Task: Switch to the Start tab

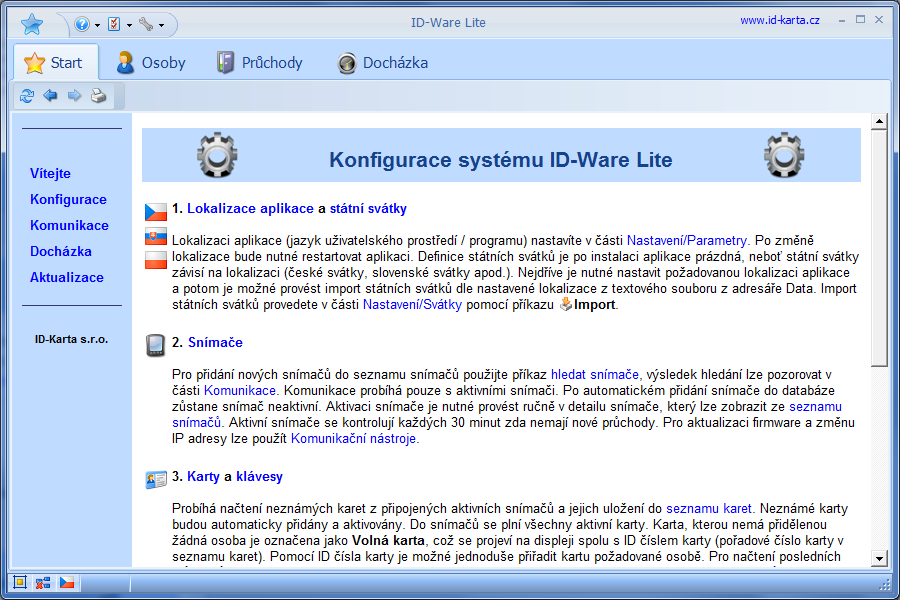Action: click(x=55, y=63)
